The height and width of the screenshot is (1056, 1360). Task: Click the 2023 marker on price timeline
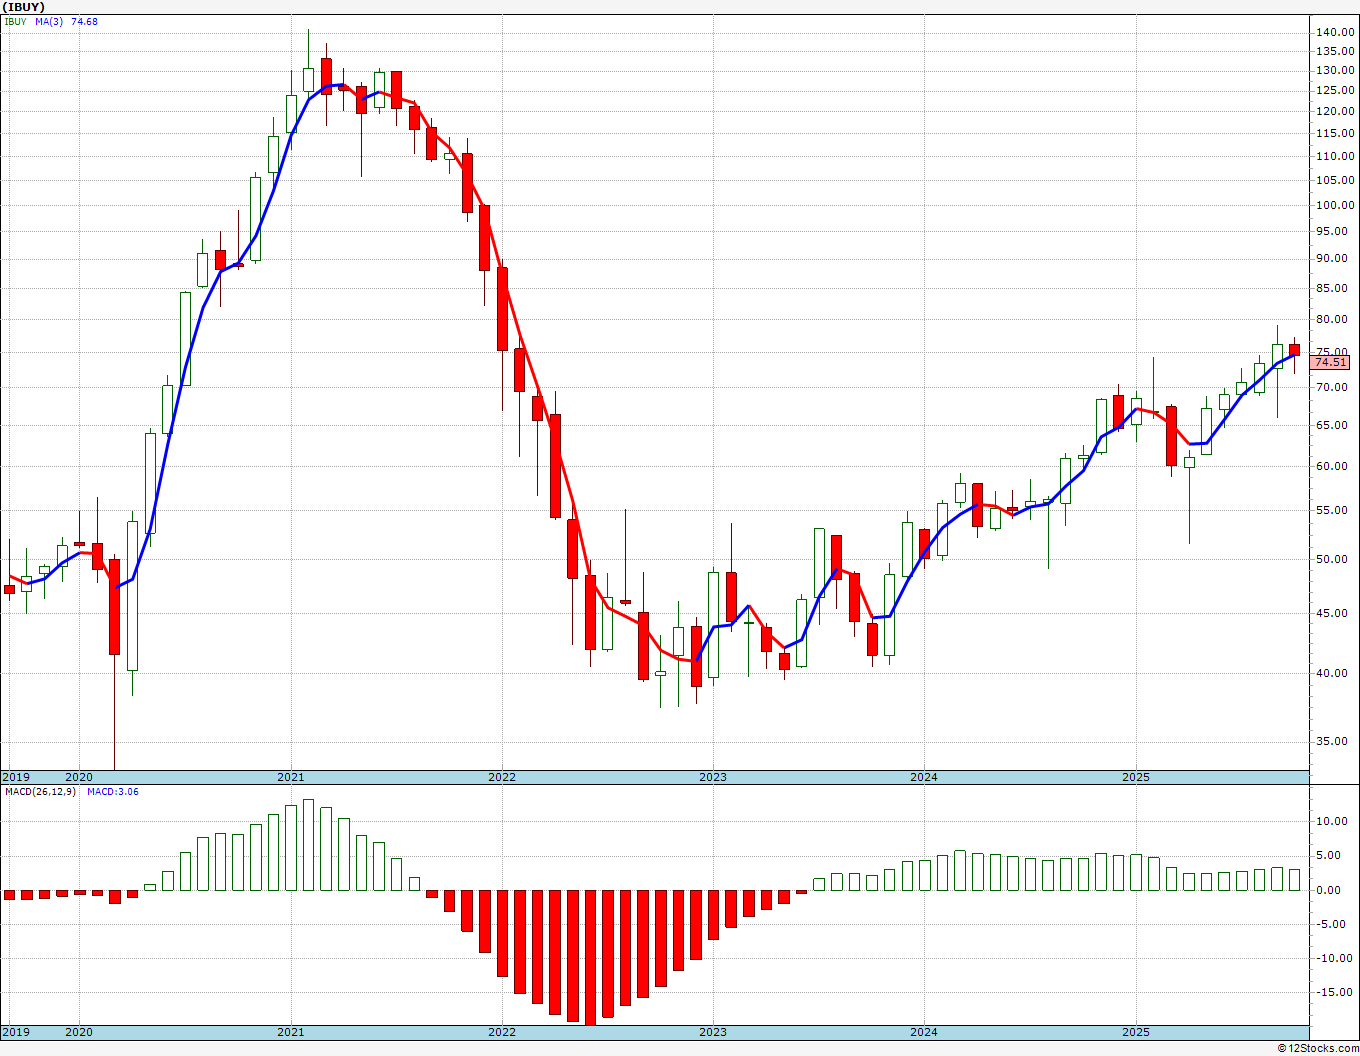[713, 777]
